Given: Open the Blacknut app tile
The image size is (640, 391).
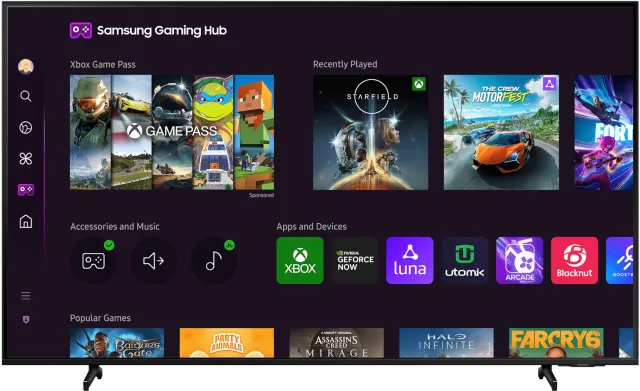Looking at the screenshot, I should [574, 260].
